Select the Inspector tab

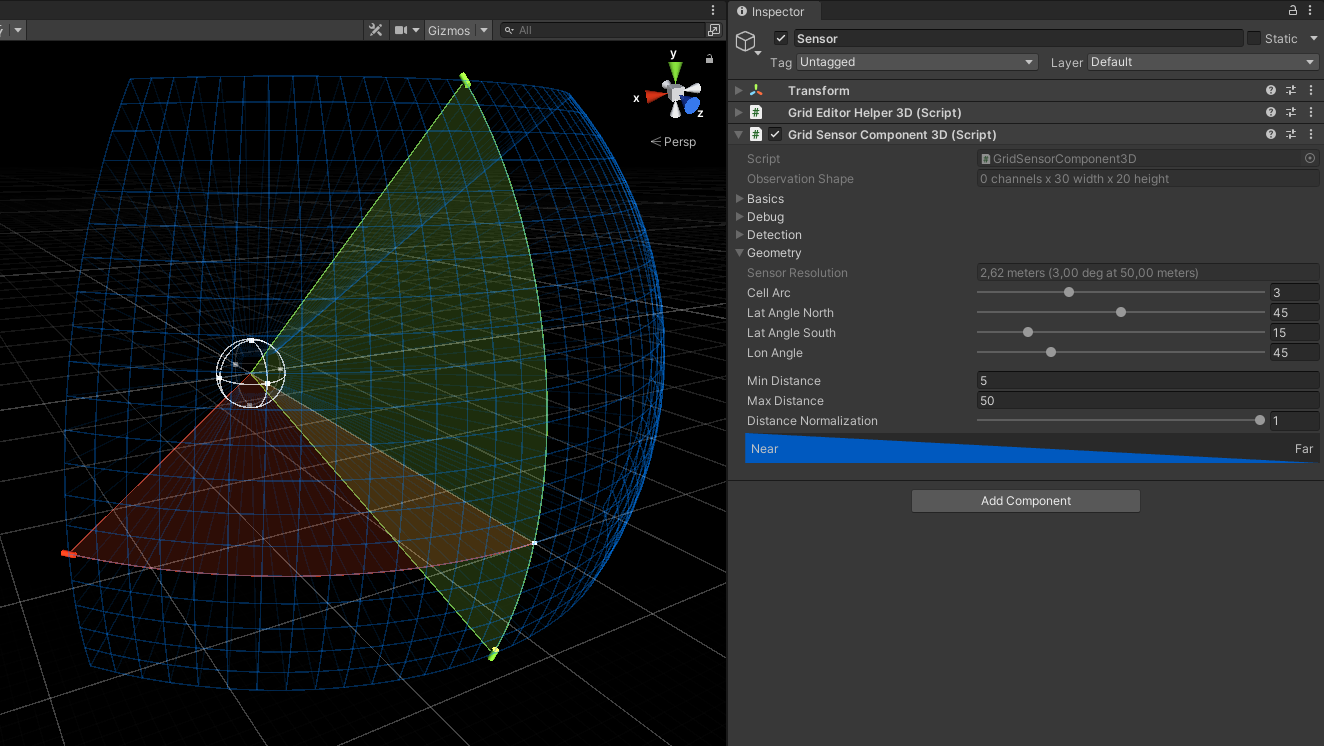coord(777,12)
